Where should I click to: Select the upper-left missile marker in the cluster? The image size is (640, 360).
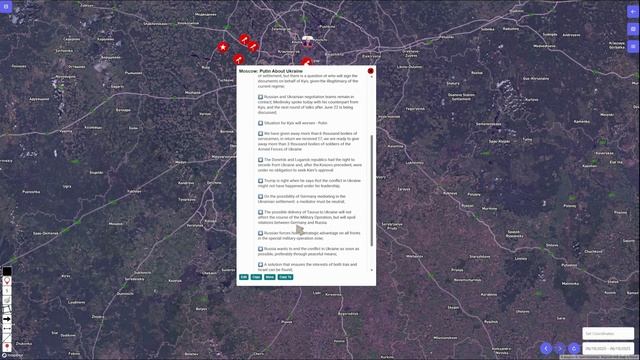tap(244, 40)
